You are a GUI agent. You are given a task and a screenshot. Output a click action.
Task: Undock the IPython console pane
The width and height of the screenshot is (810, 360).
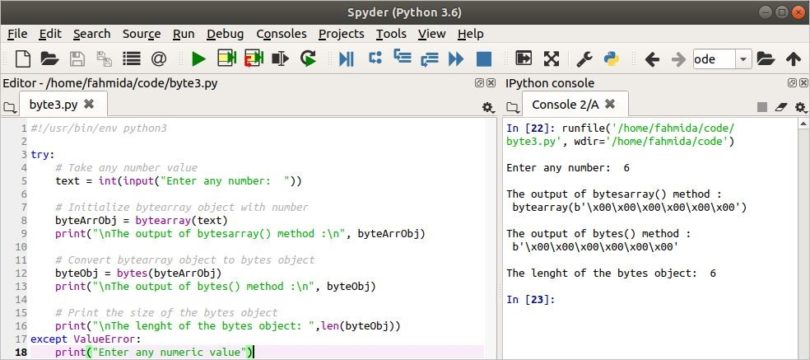click(792, 83)
